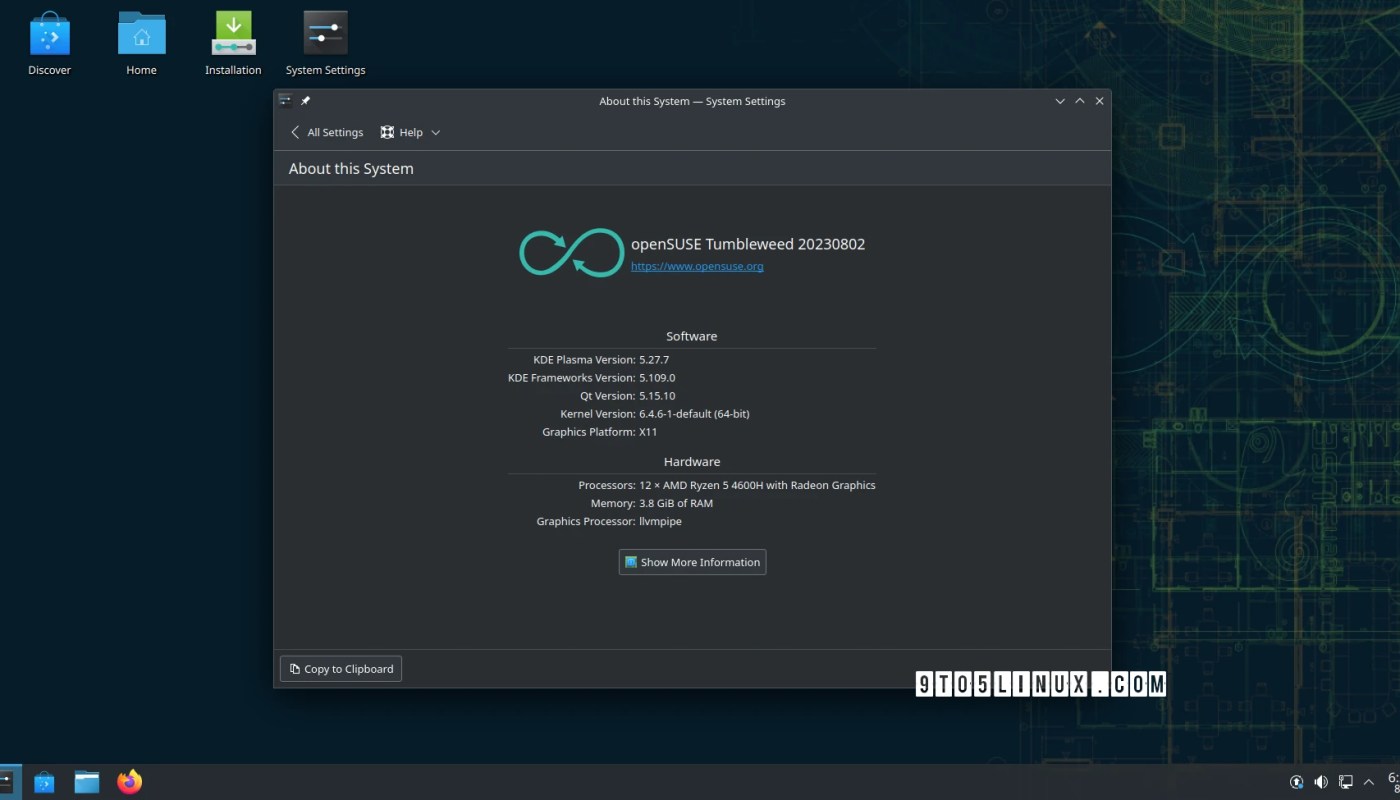Open the audio volume tray icon
Screen dimensions: 1400x800
(1321, 782)
